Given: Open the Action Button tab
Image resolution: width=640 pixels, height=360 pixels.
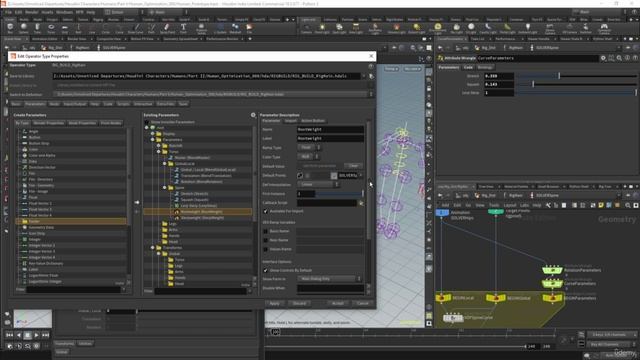Looking at the screenshot, I should coord(313,121).
